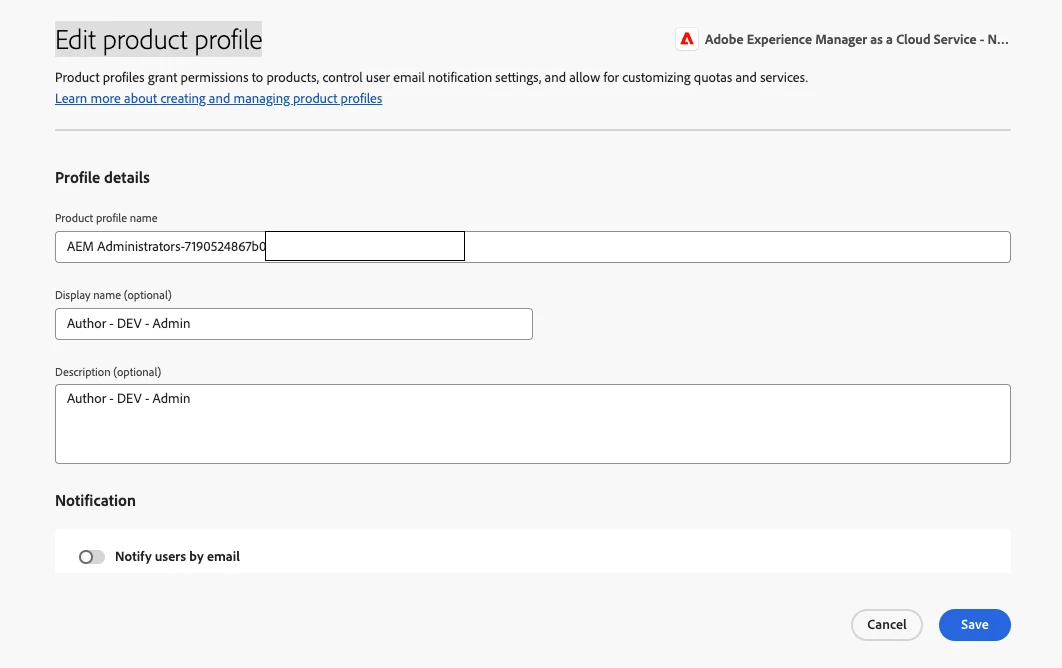Click the Product profile name label
This screenshot has width=1062, height=668.
(106, 218)
